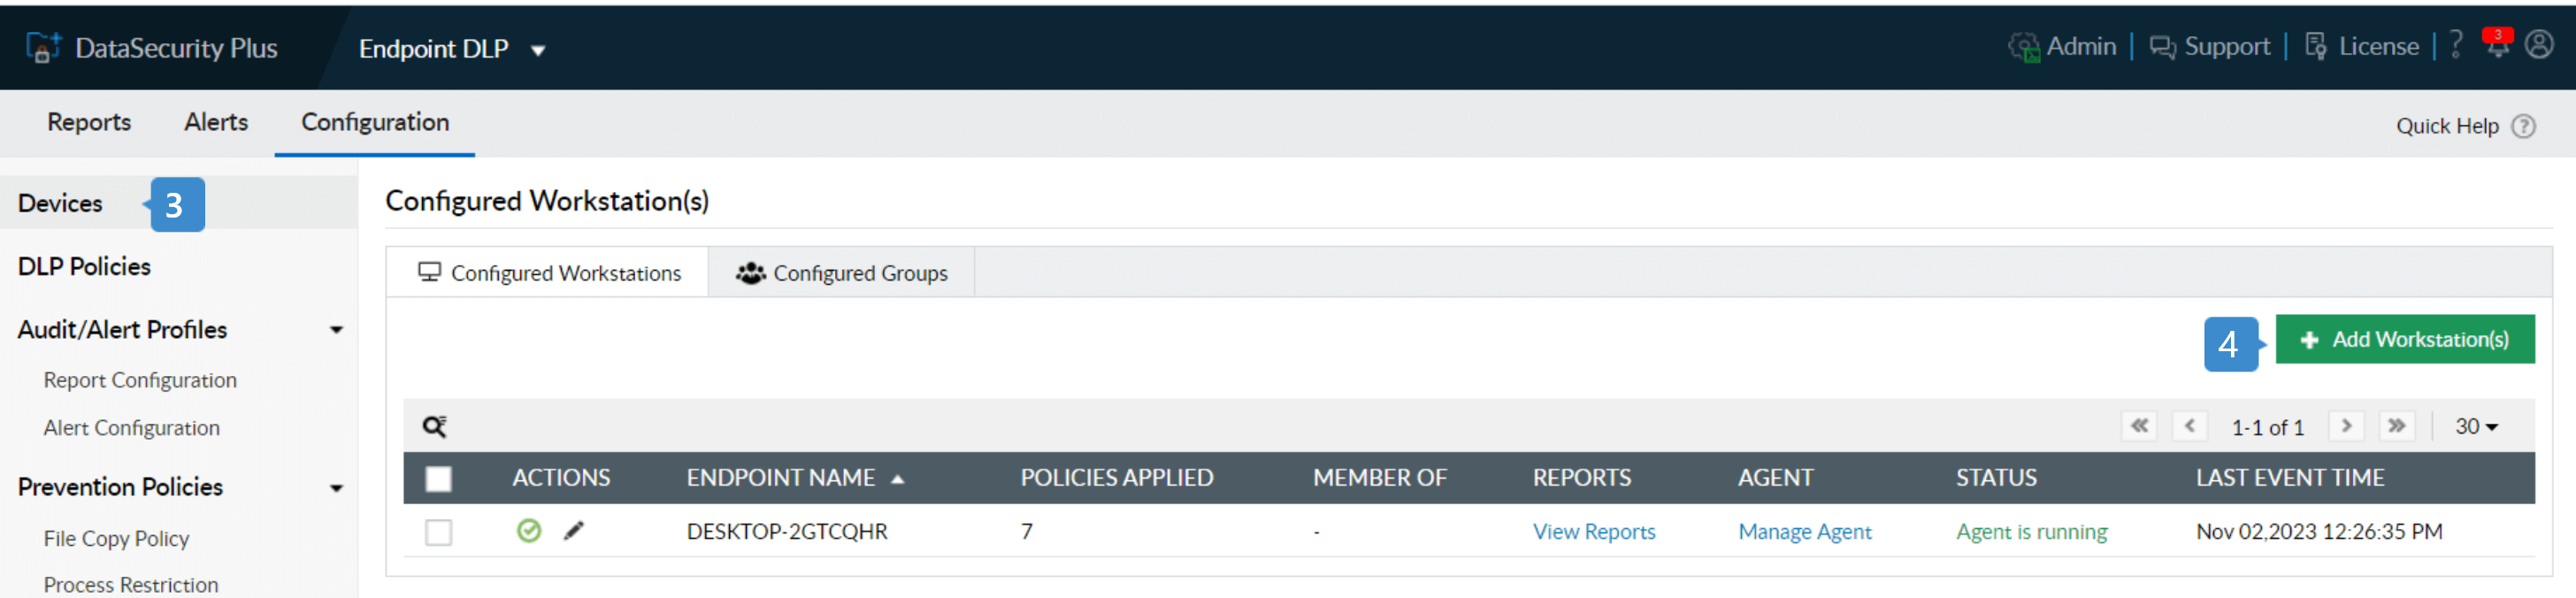Open the 30 rows-per-page dropdown
Image resolution: width=2576 pixels, height=598 pixels.
pyautogui.click(x=2476, y=427)
